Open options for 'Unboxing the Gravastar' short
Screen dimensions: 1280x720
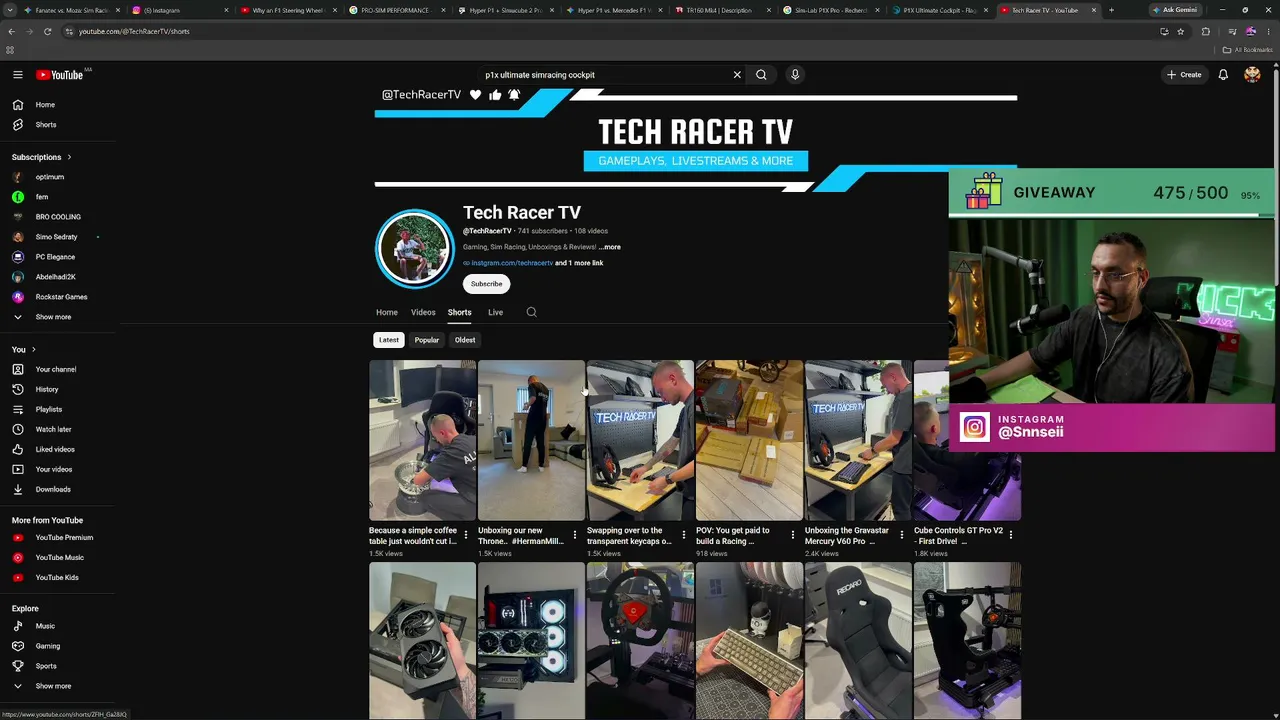pos(902,535)
